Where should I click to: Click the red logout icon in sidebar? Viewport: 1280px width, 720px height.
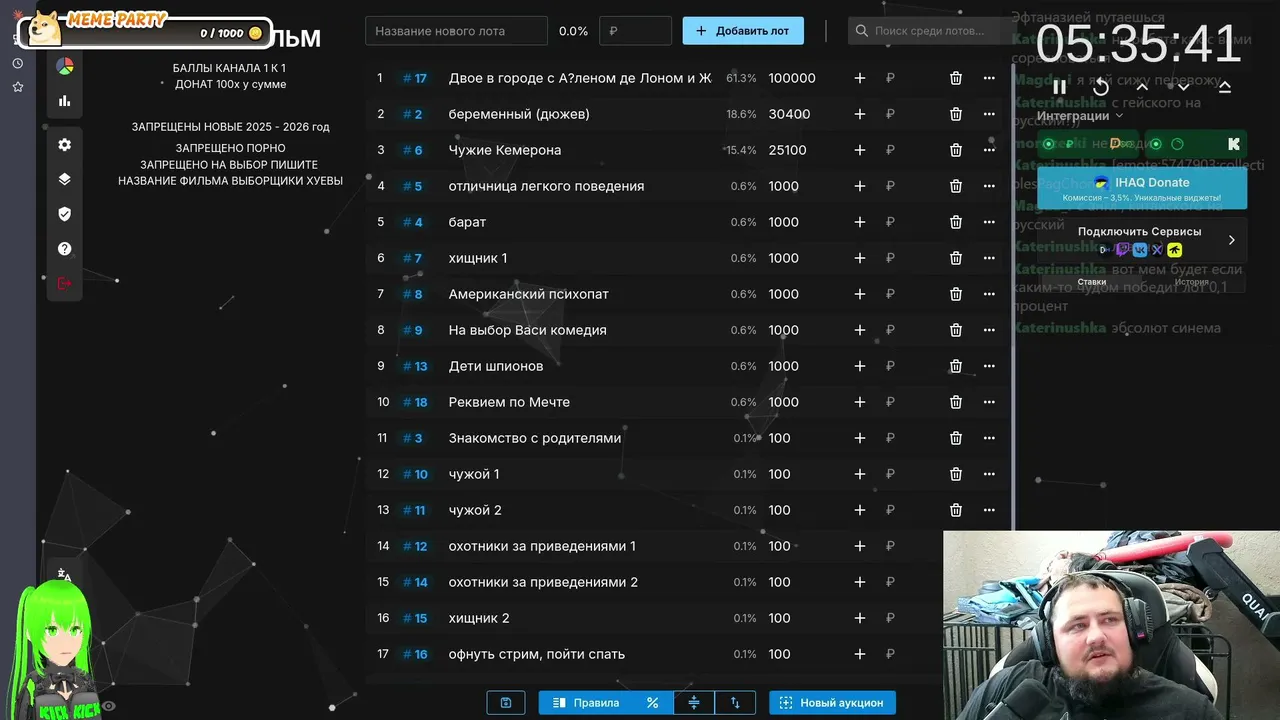[x=65, y=283]
